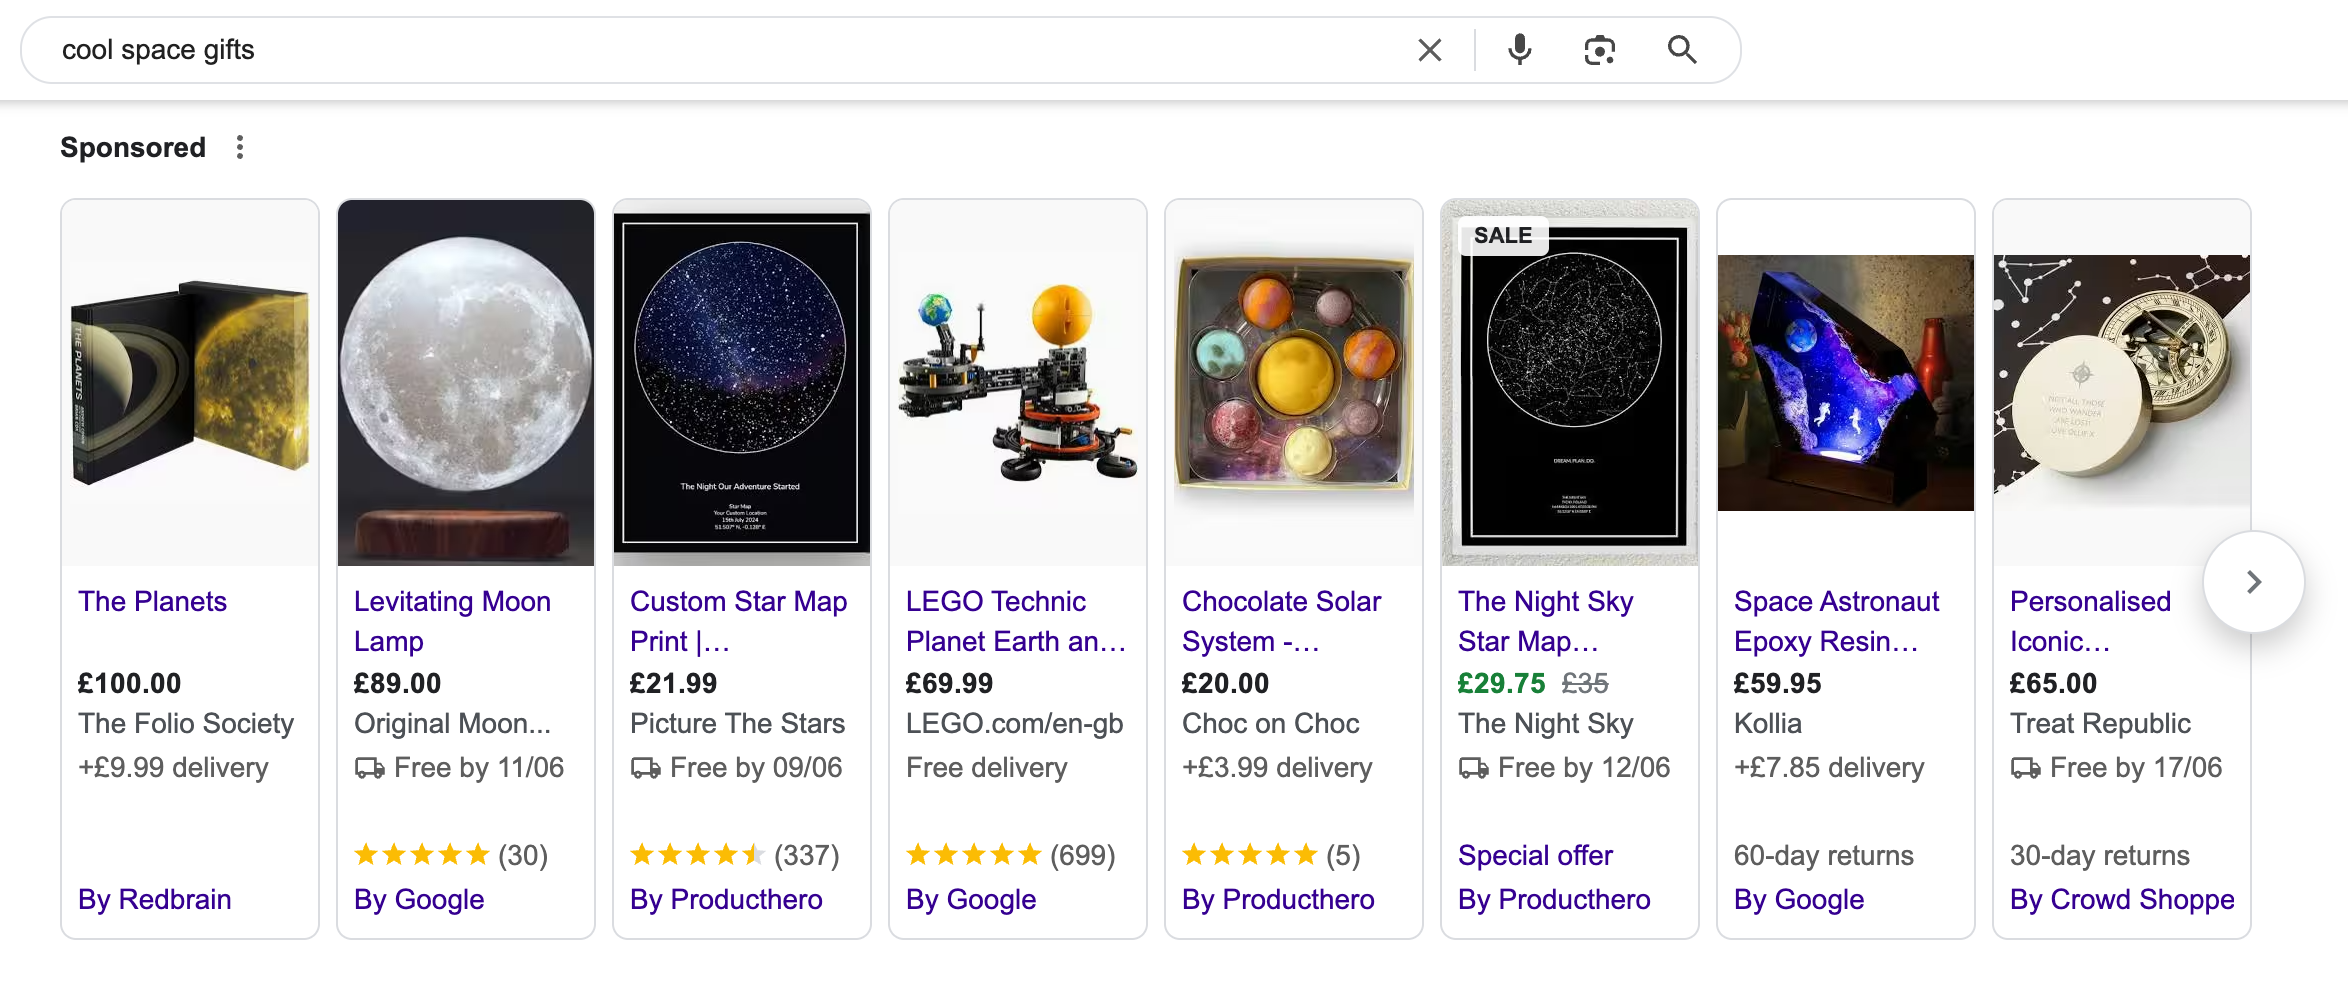This screenshot has width=2348, height=982.
Task: Click the 'Special offer' link
Action: [x=1535, y=855]
